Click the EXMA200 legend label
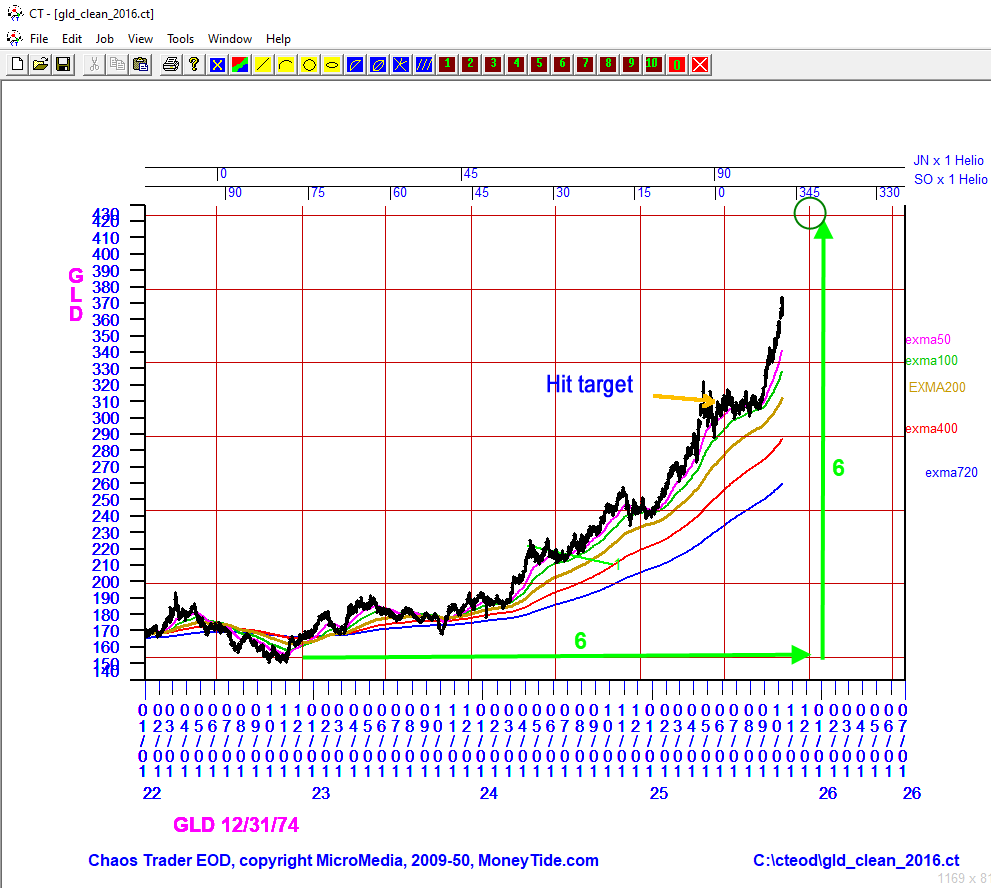The height and width of the screenshot is (888, 991). [937, 387]
